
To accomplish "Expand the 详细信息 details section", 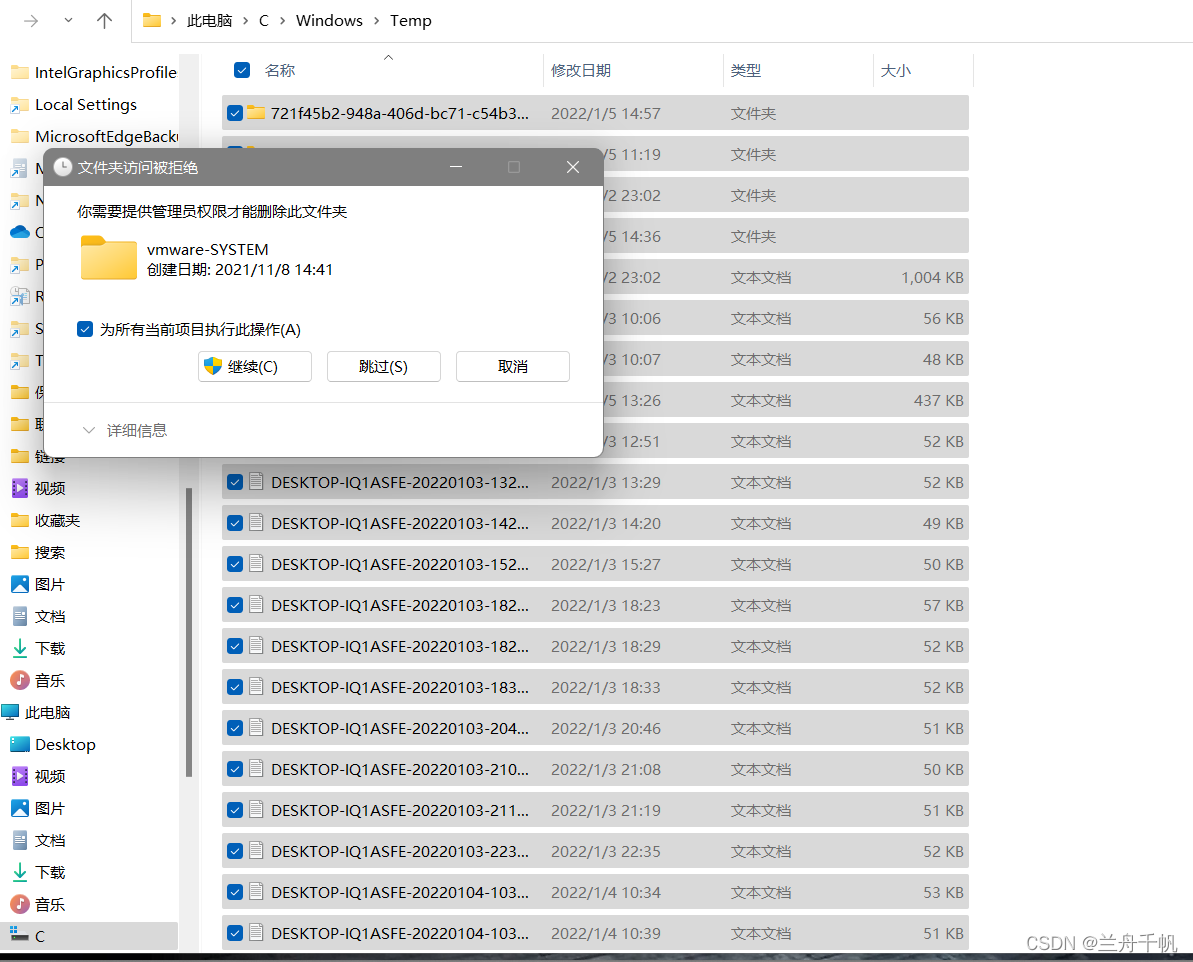I will point(125,431).
